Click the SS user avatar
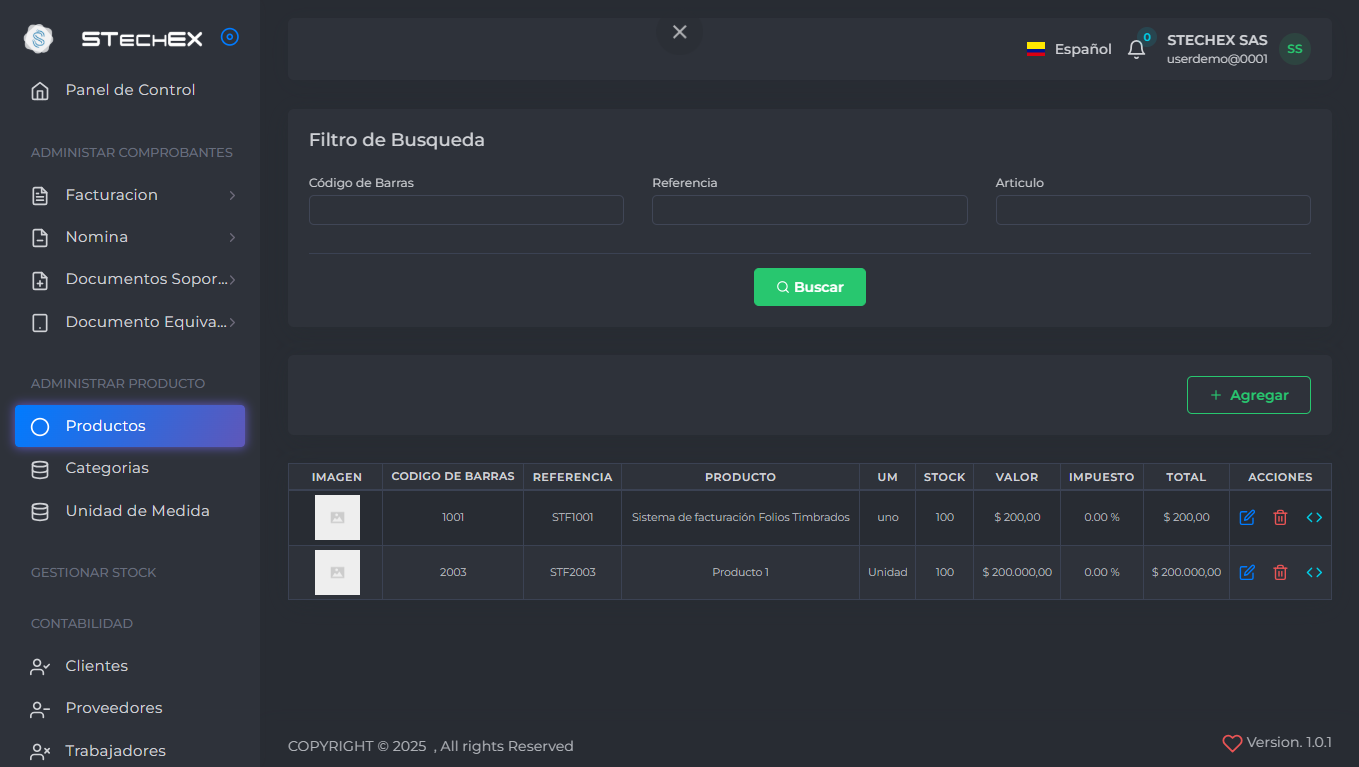Viewport: 1359px width, 767px height. point(1294,49)
